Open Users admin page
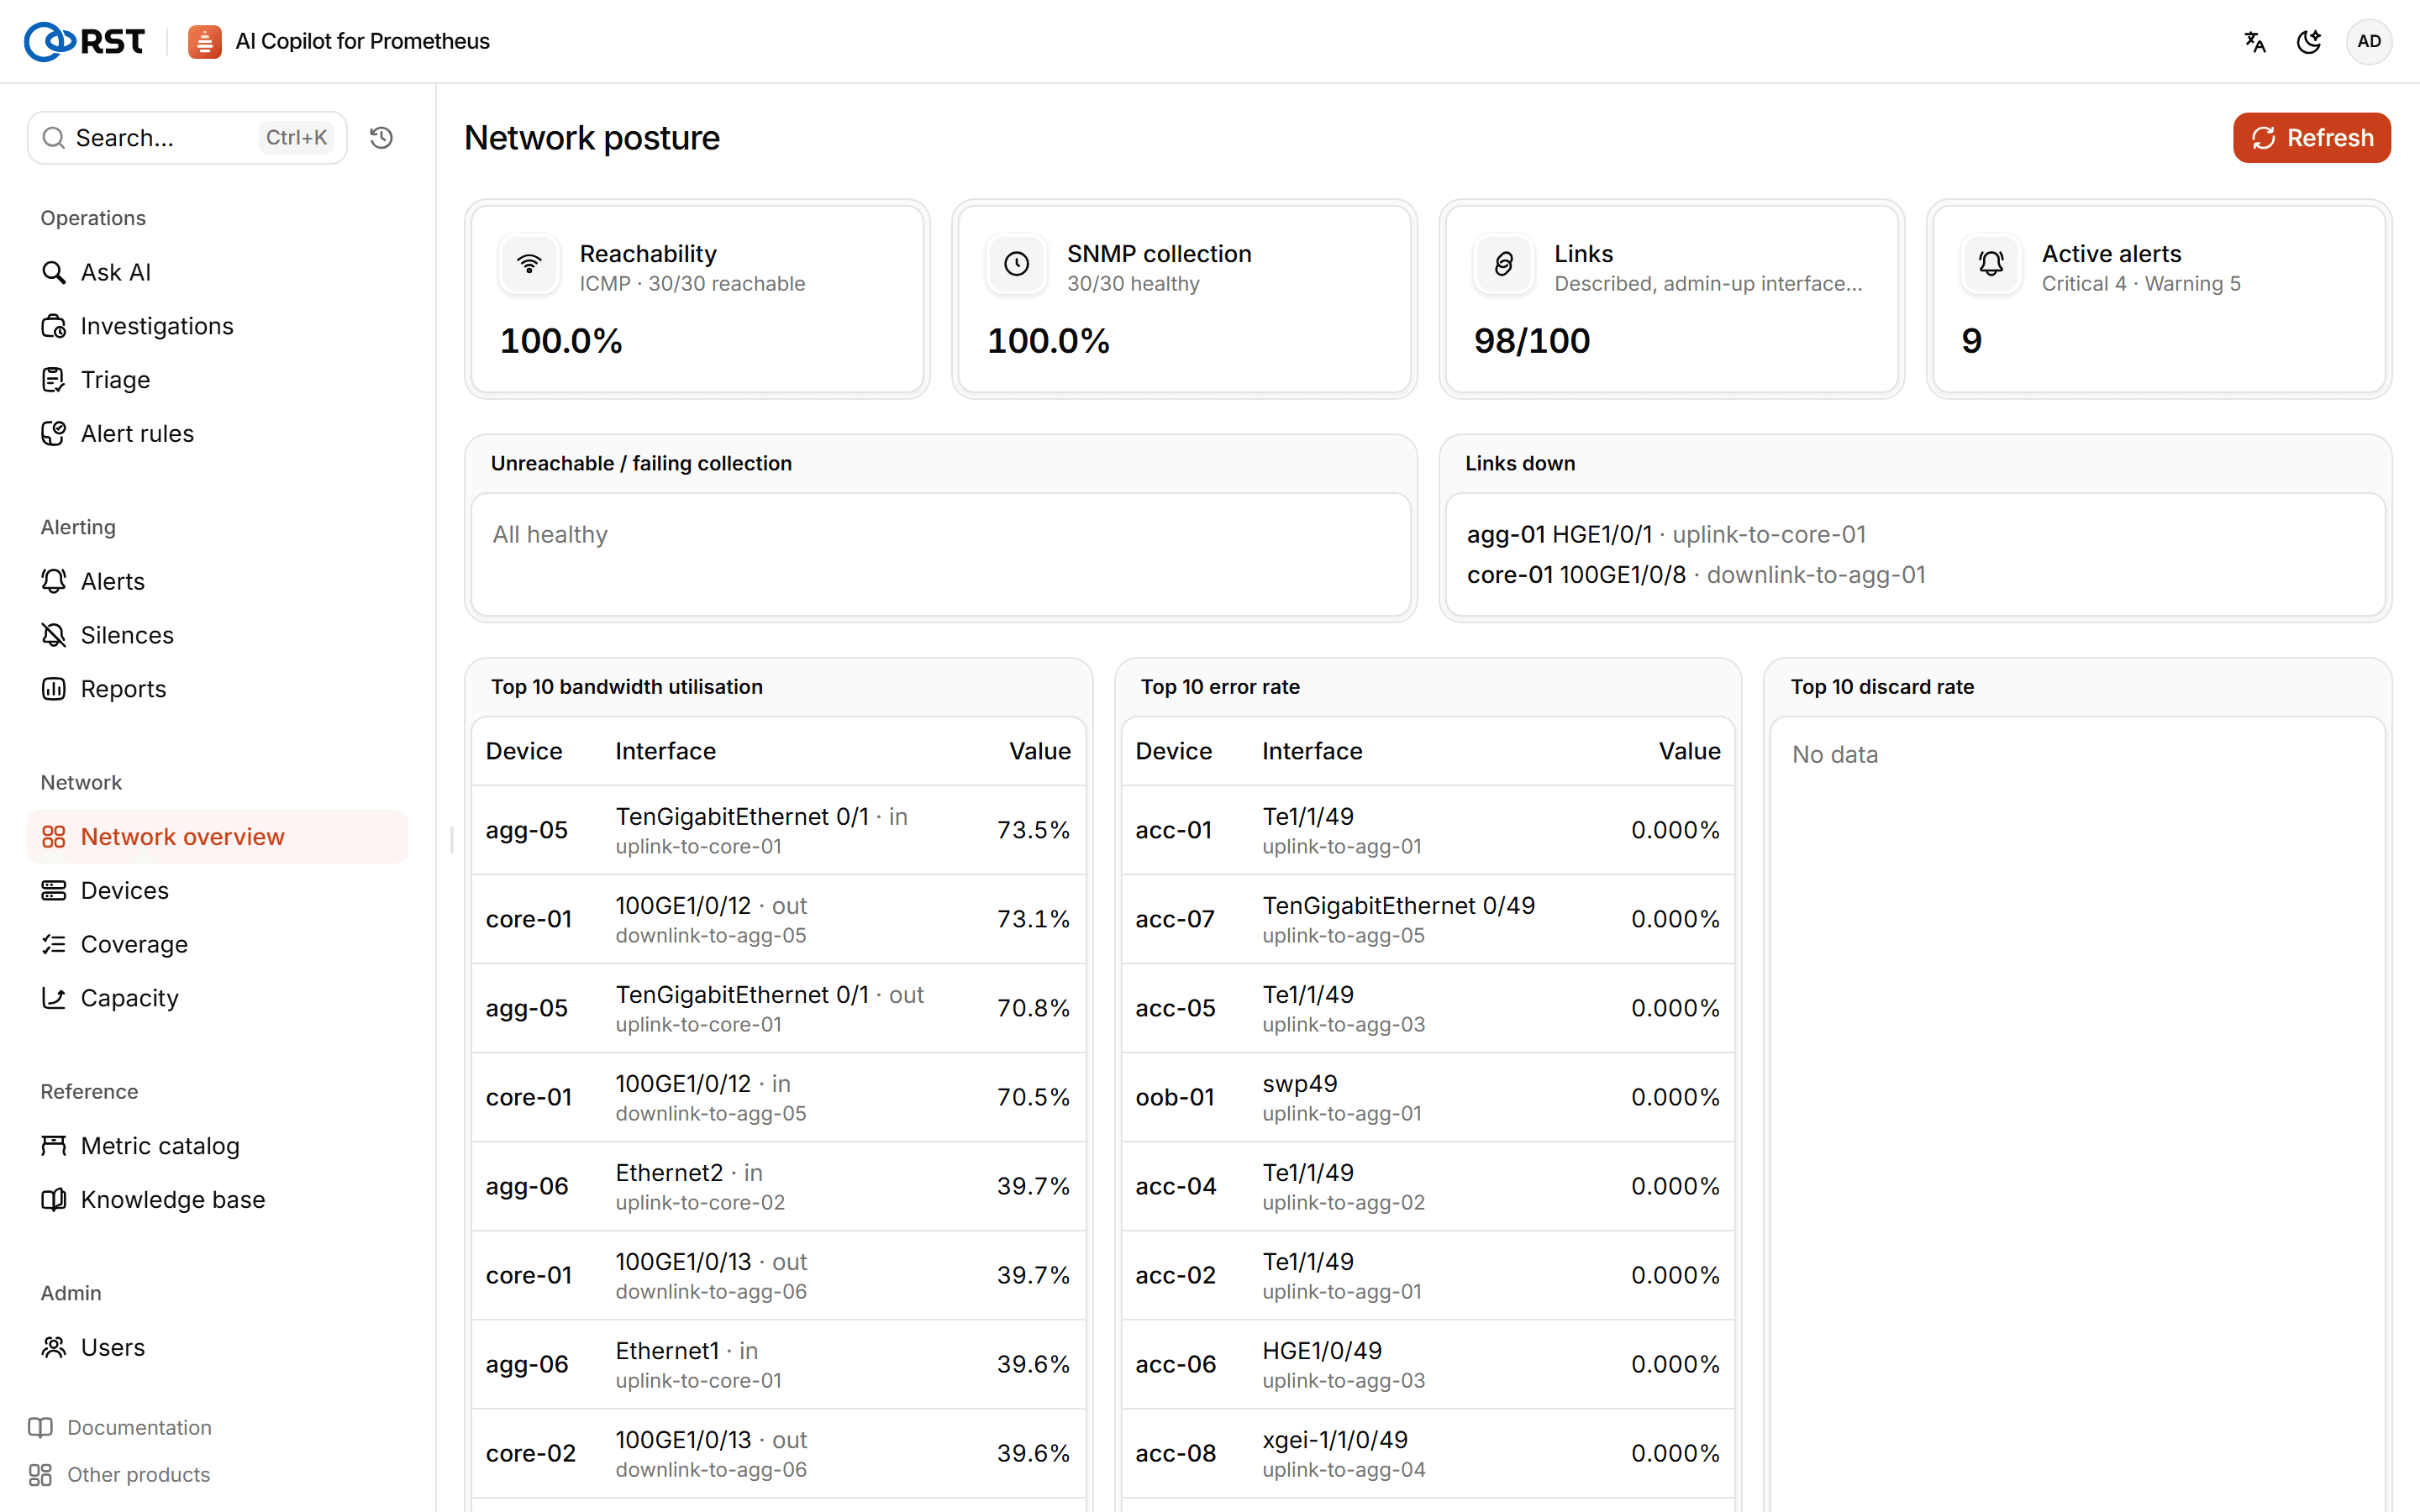The width and height of the screenshot is (2420, 1512). pos(217,1347)
